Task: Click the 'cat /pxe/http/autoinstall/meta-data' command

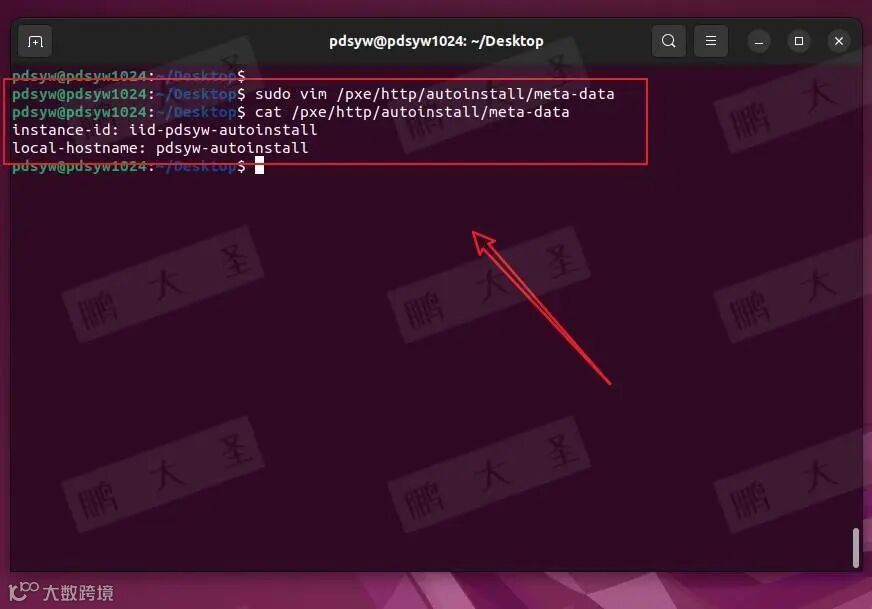Action: point(412,112)
